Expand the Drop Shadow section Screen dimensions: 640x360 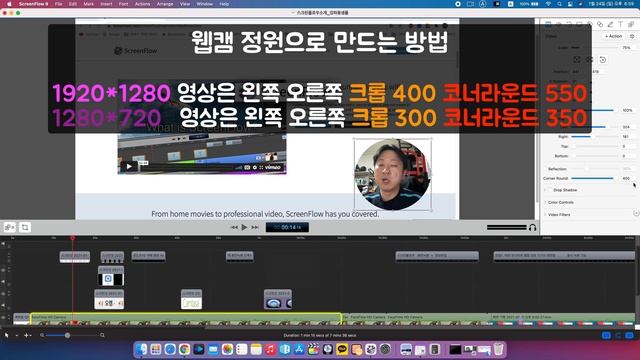point(545,190)
